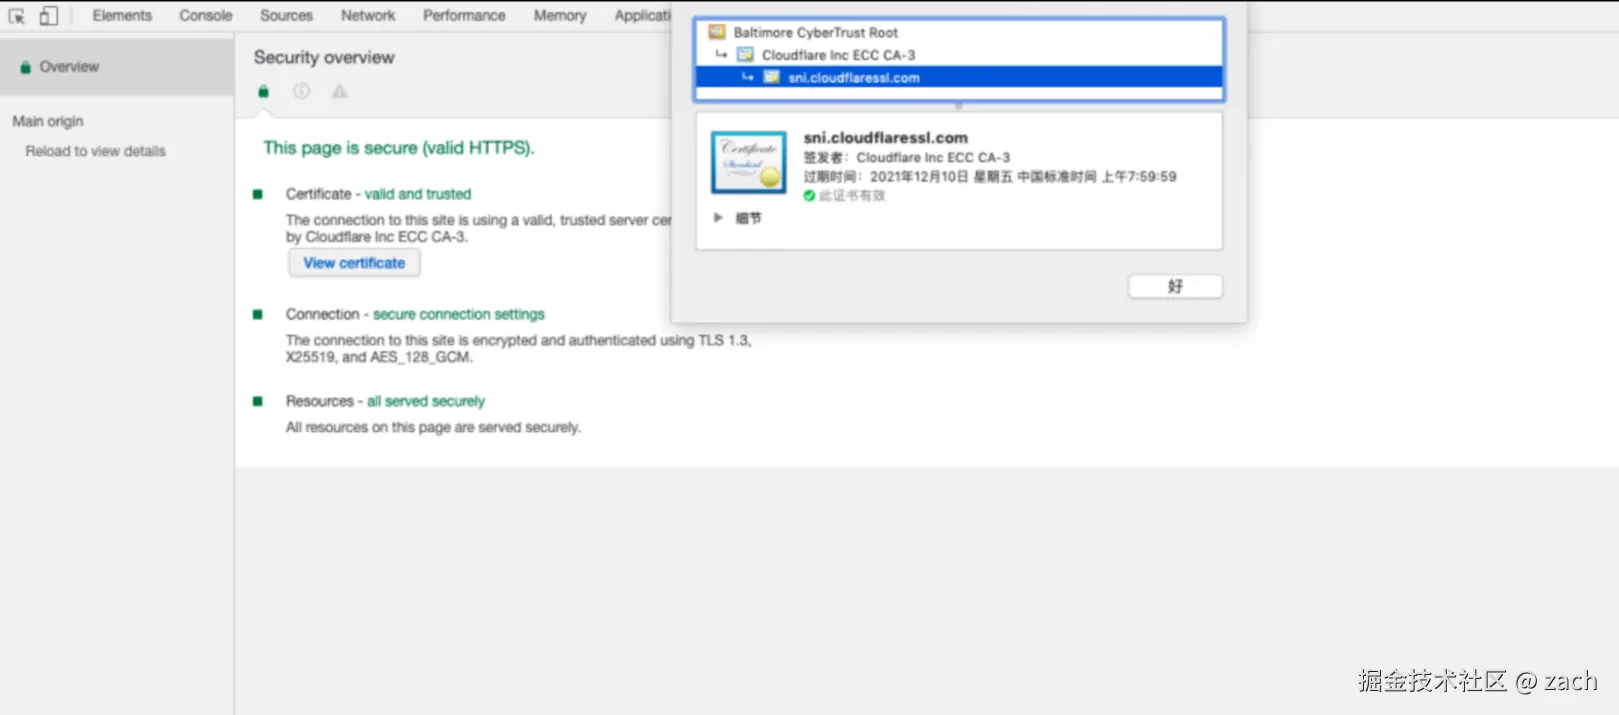Select Overview in the security sidebar
This screenshot has width=1619, height=715.
(117, 67)
